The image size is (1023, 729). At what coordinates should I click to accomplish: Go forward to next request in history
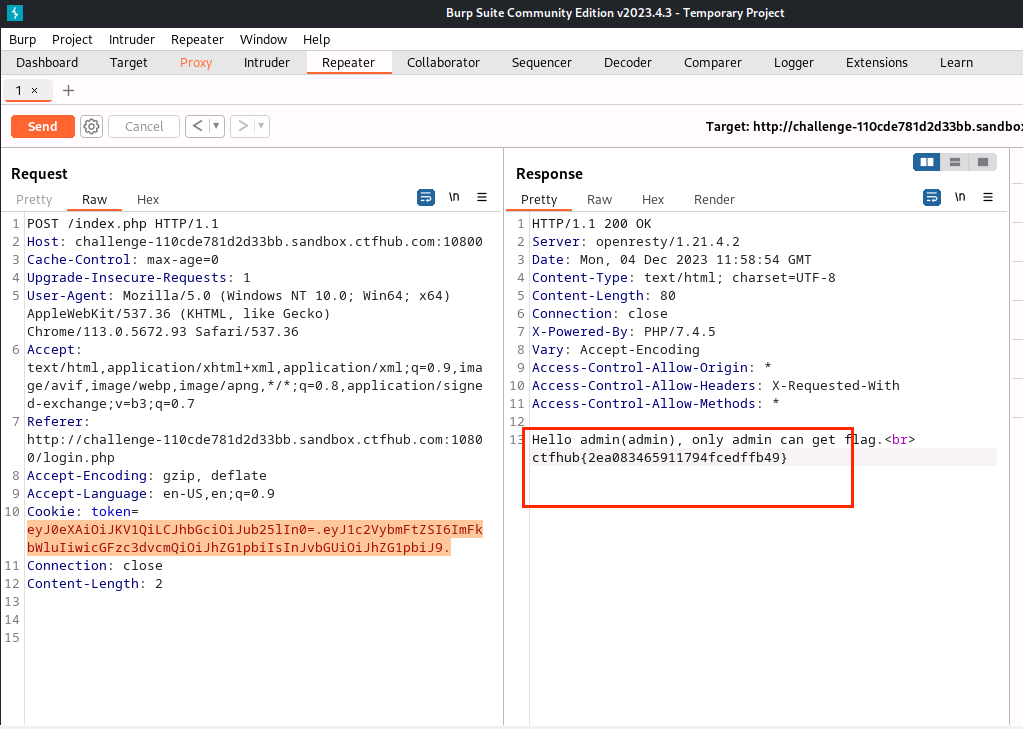[x=243, y=126]
